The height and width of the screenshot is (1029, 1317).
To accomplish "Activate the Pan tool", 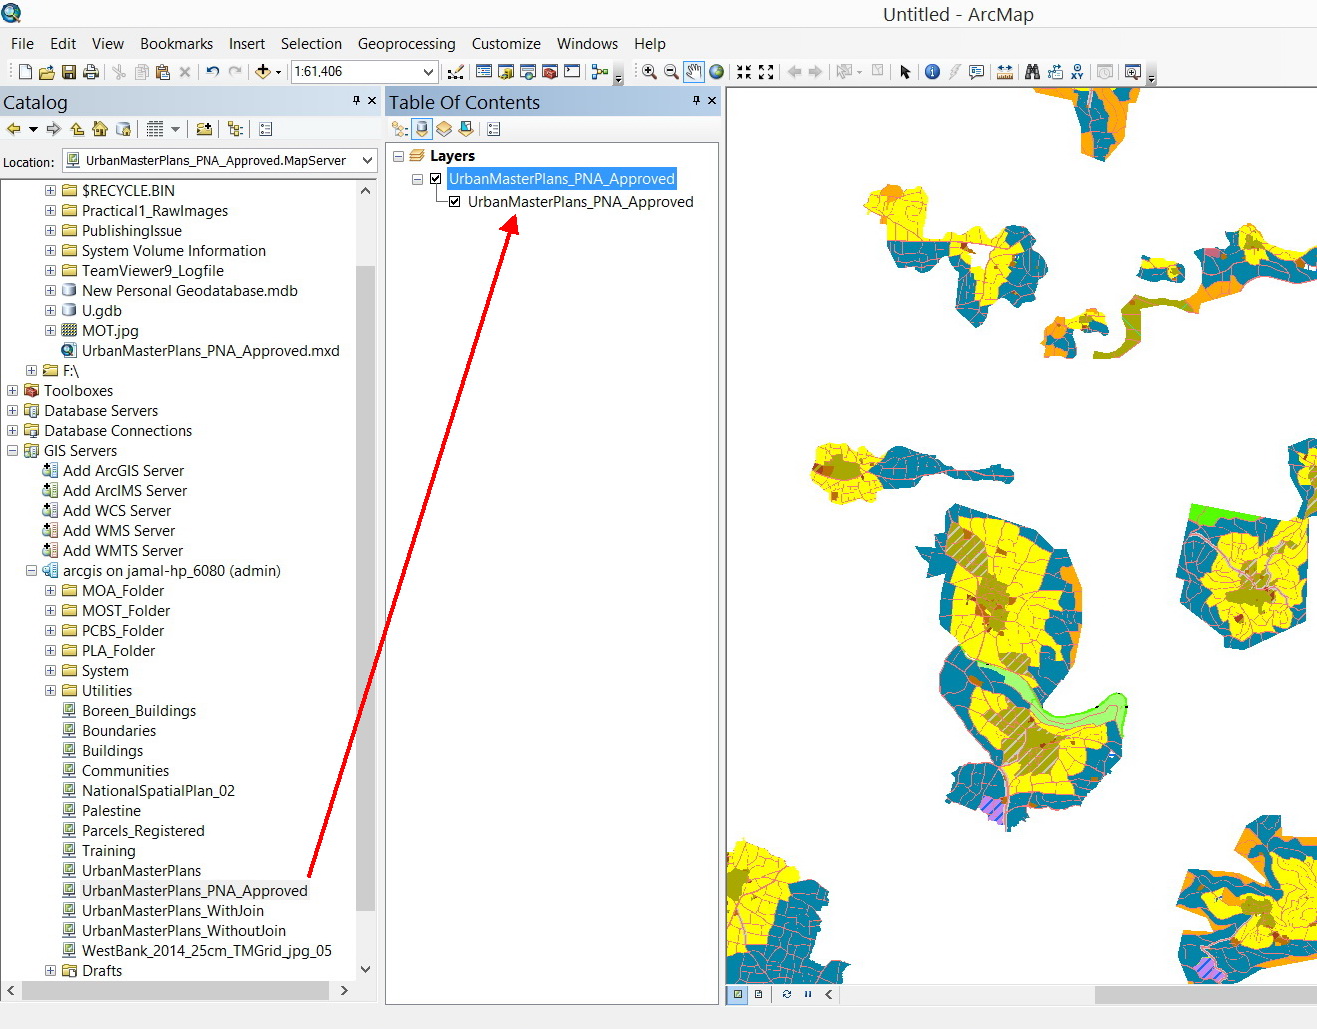I will (694, 72).
